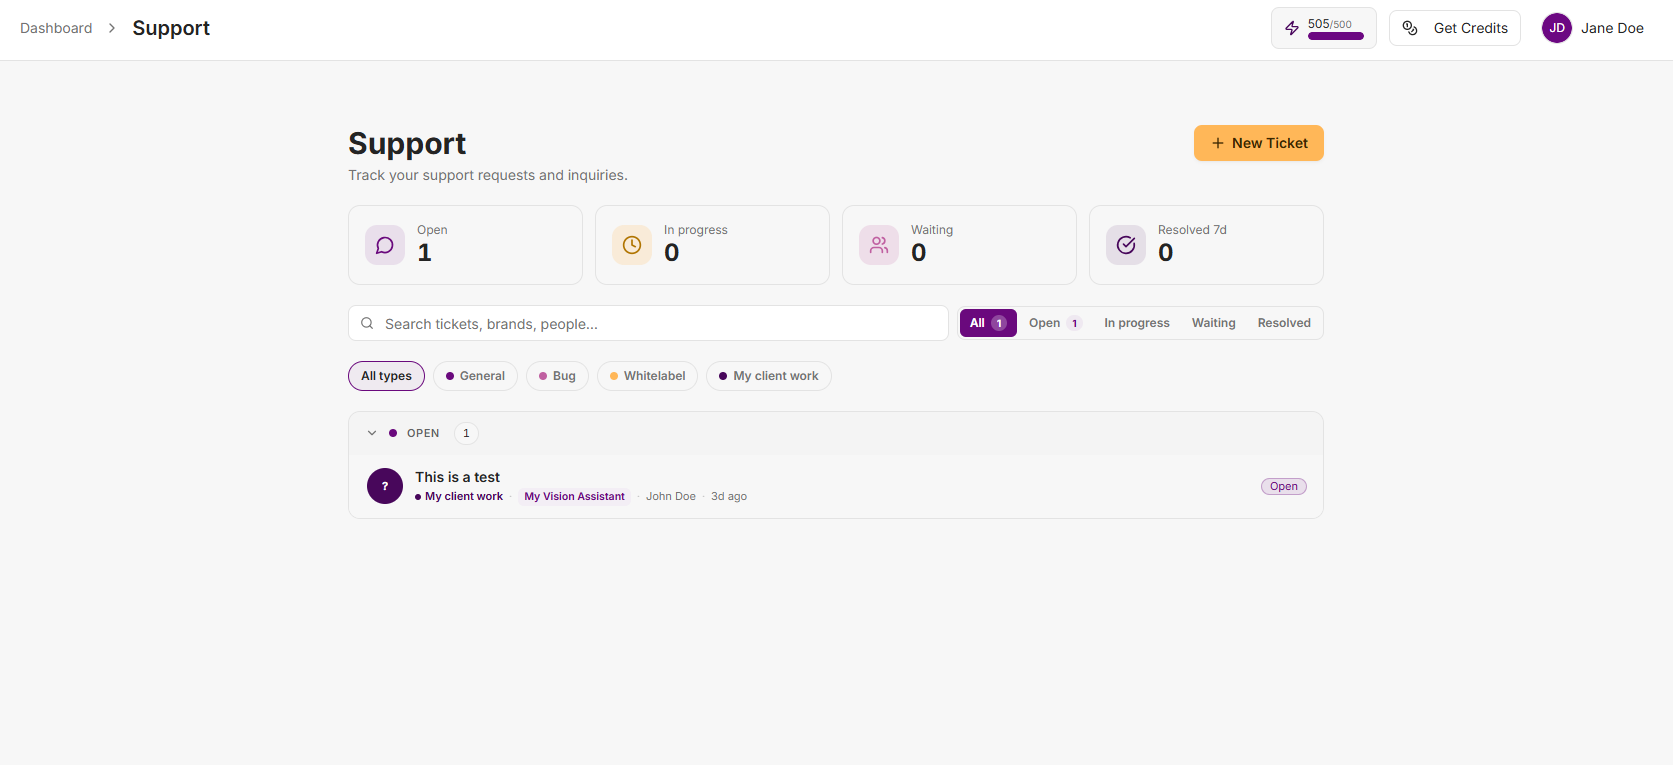The width and height of the screenshot is (1673, 765).
Task: Click the Resolved 7d stat label
Action: (x=1192, y=230)
